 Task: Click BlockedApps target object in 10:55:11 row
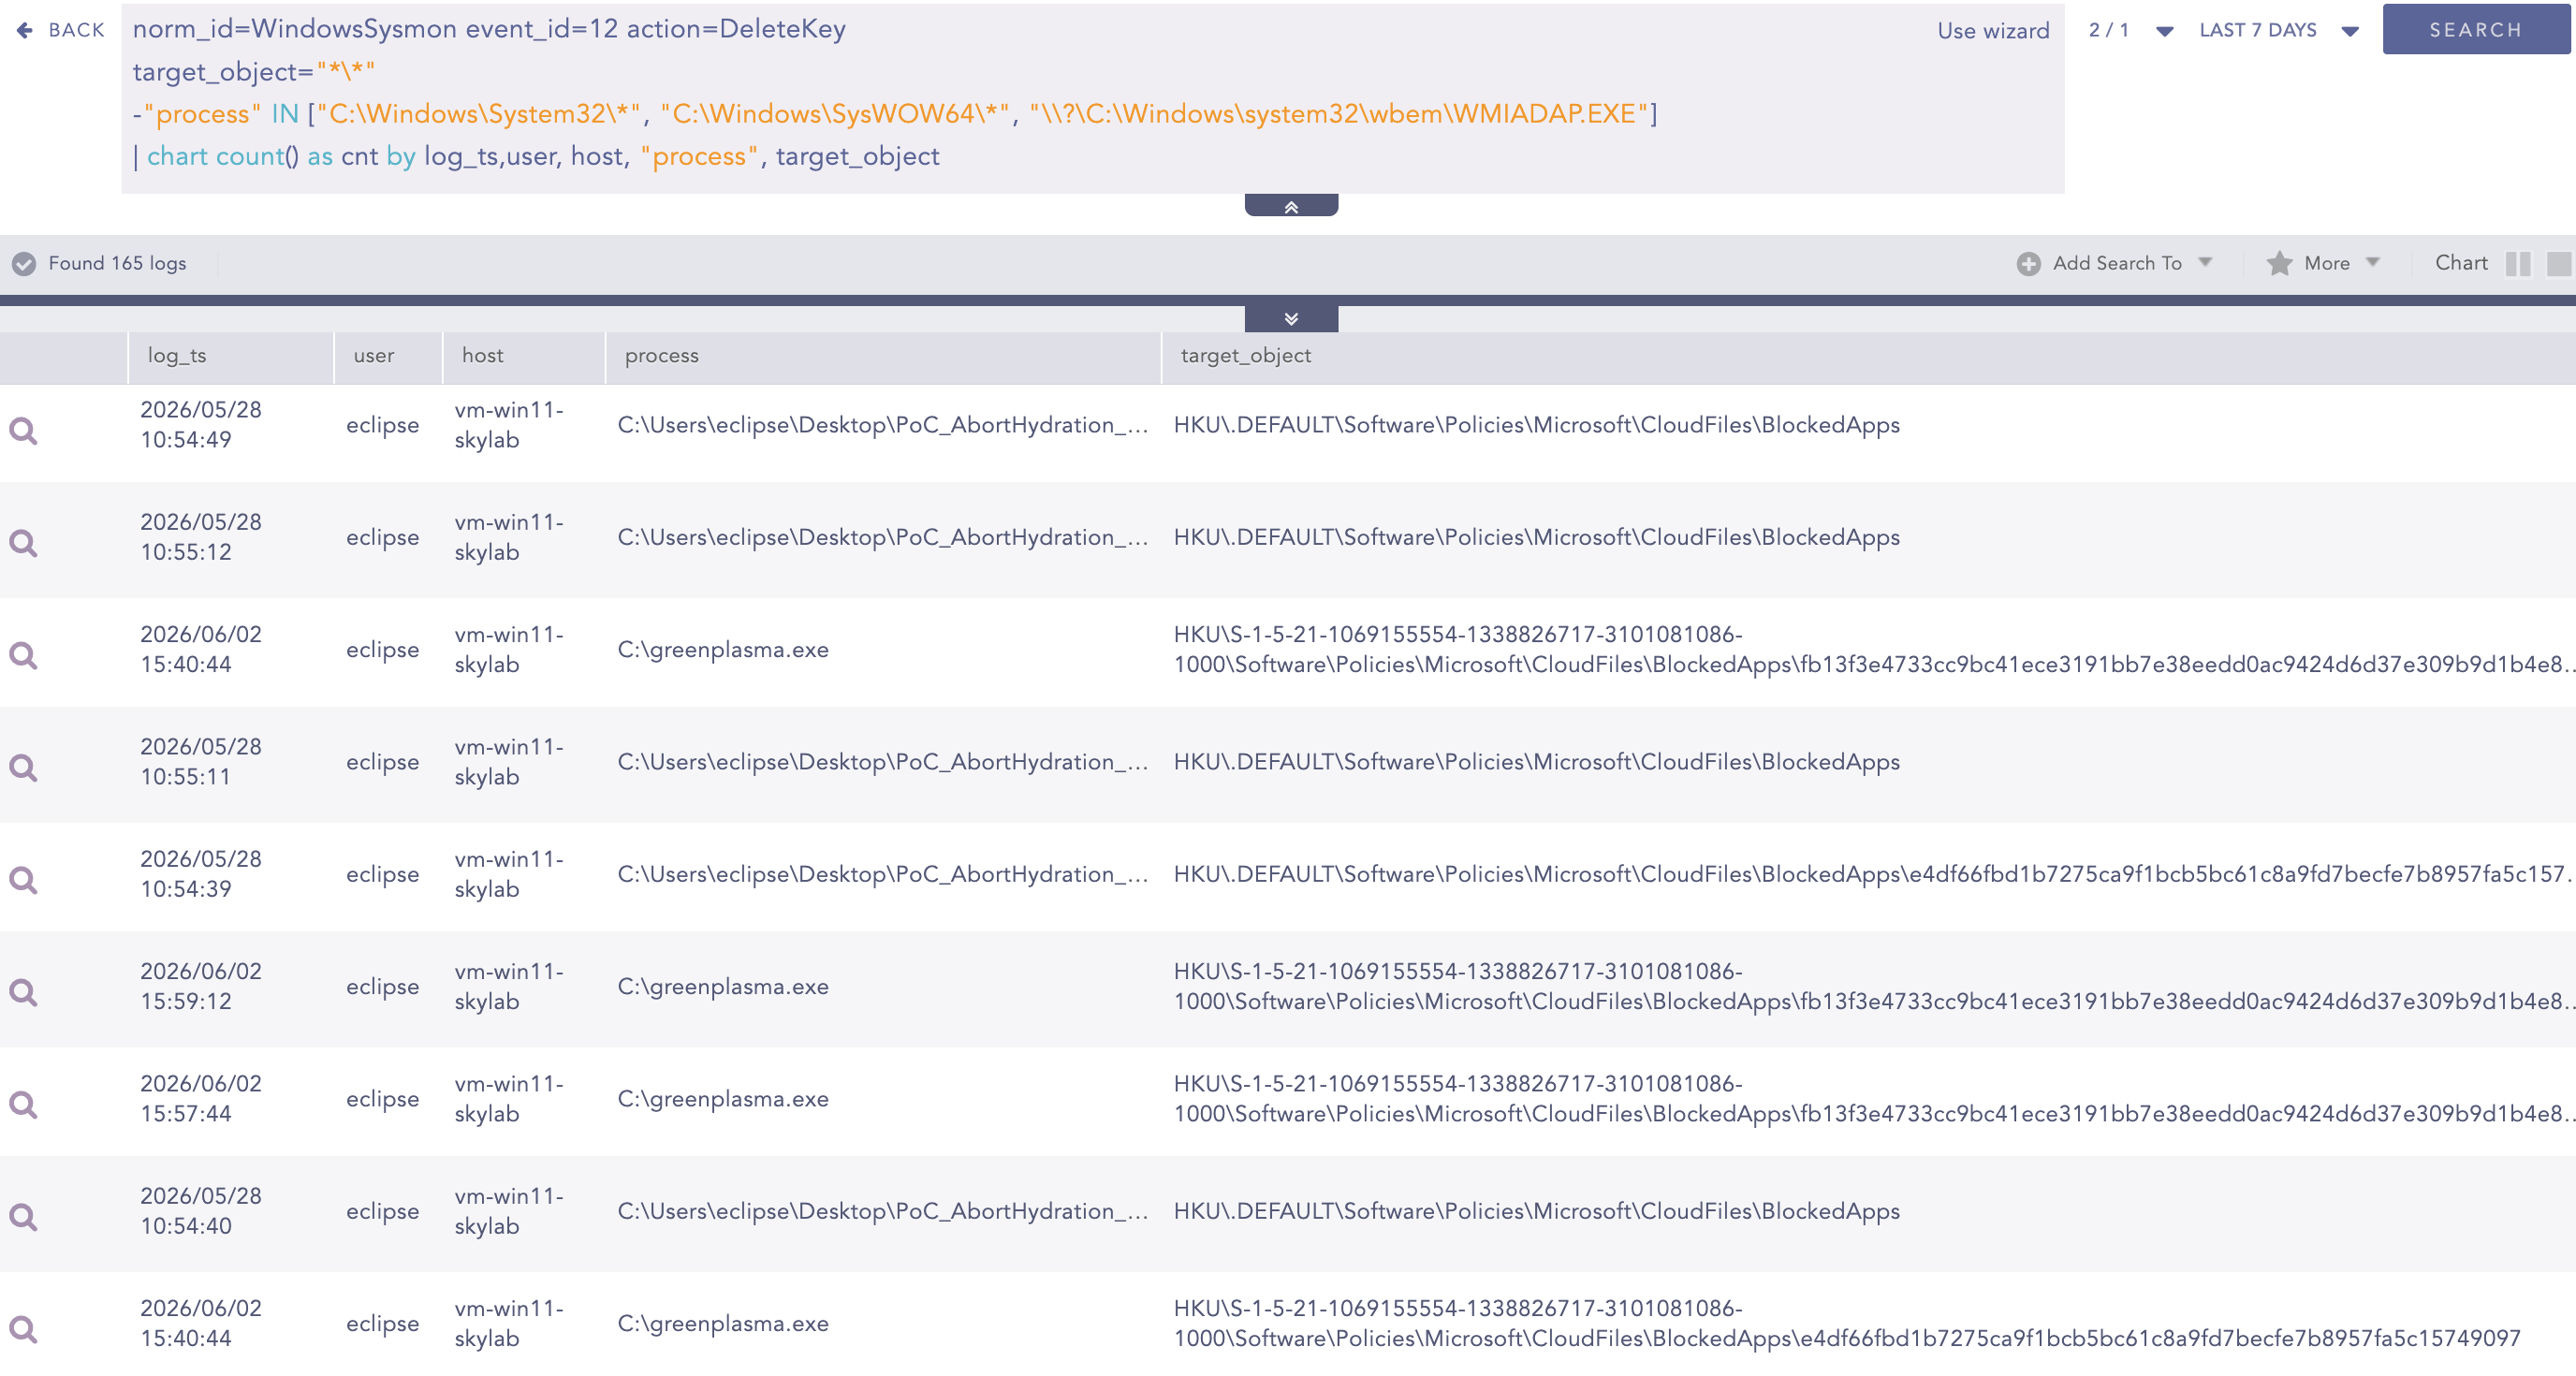point(1536,762)
